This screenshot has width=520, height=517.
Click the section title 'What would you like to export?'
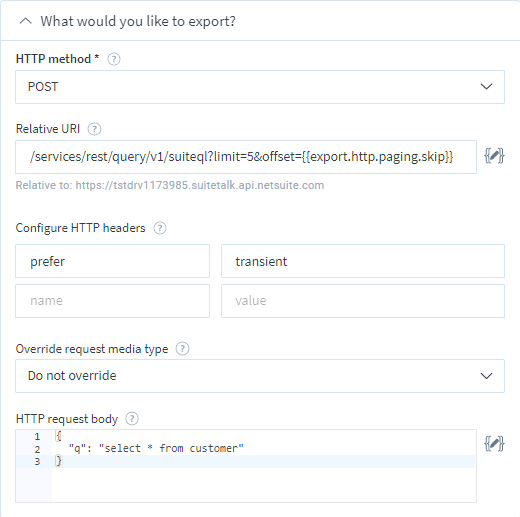[x=138, y=21]
